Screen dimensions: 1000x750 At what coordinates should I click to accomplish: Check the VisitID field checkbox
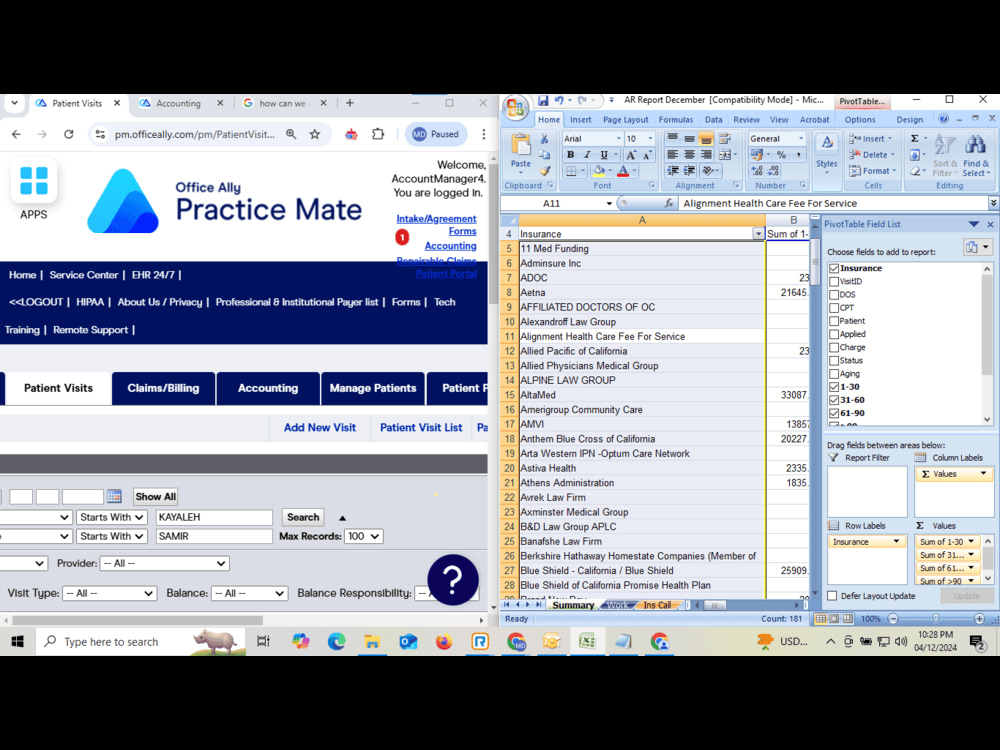click(x=834, y=281)
